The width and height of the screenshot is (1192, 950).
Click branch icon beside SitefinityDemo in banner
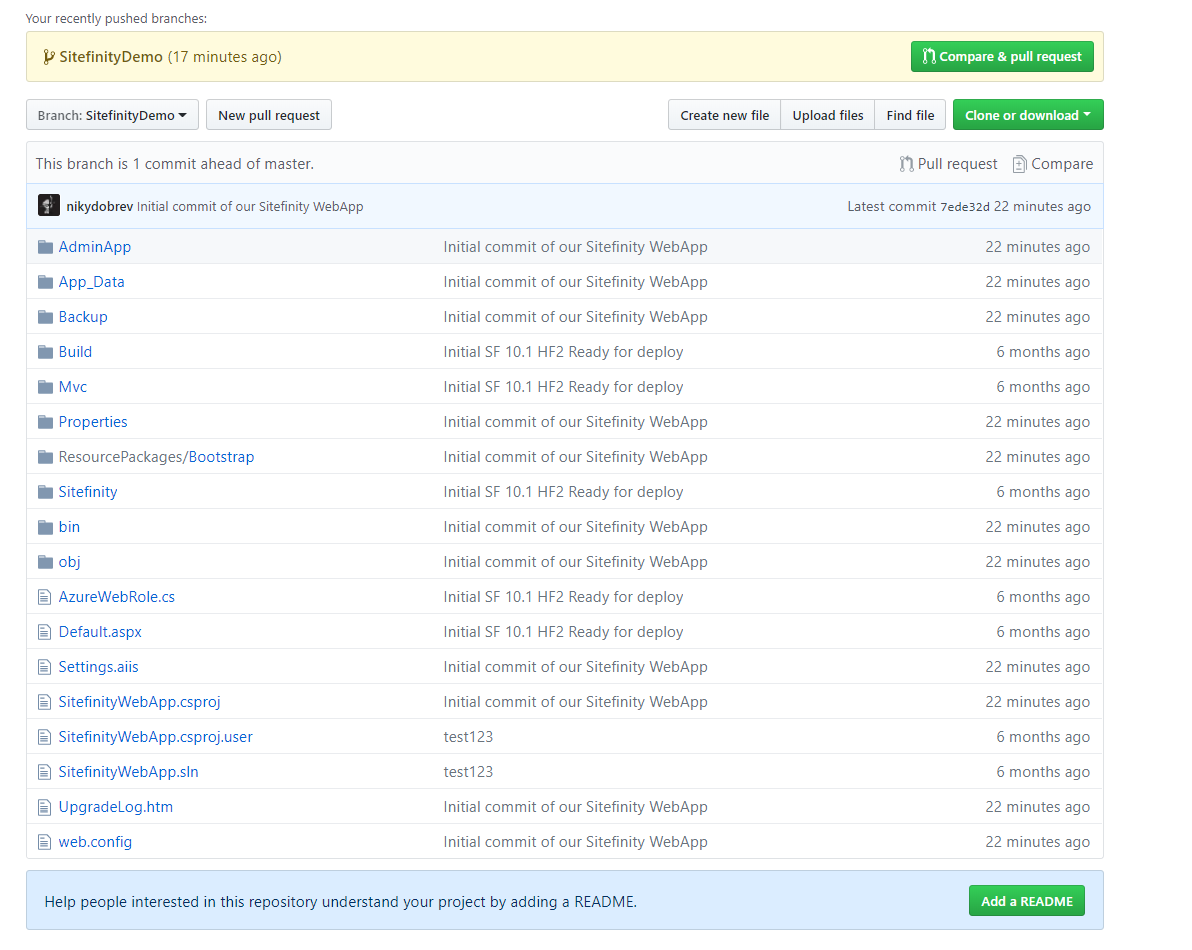(x=49, y=57)
